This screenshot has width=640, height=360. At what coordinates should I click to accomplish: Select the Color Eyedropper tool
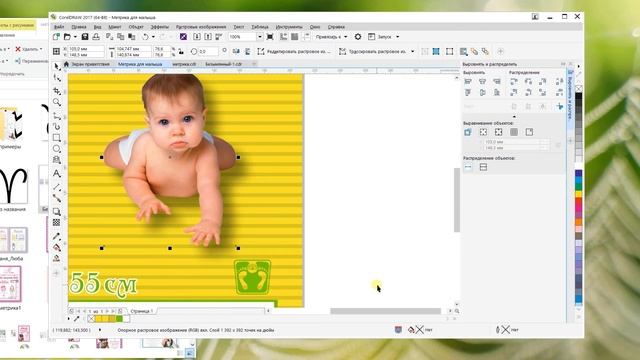(x=57, y=236)
